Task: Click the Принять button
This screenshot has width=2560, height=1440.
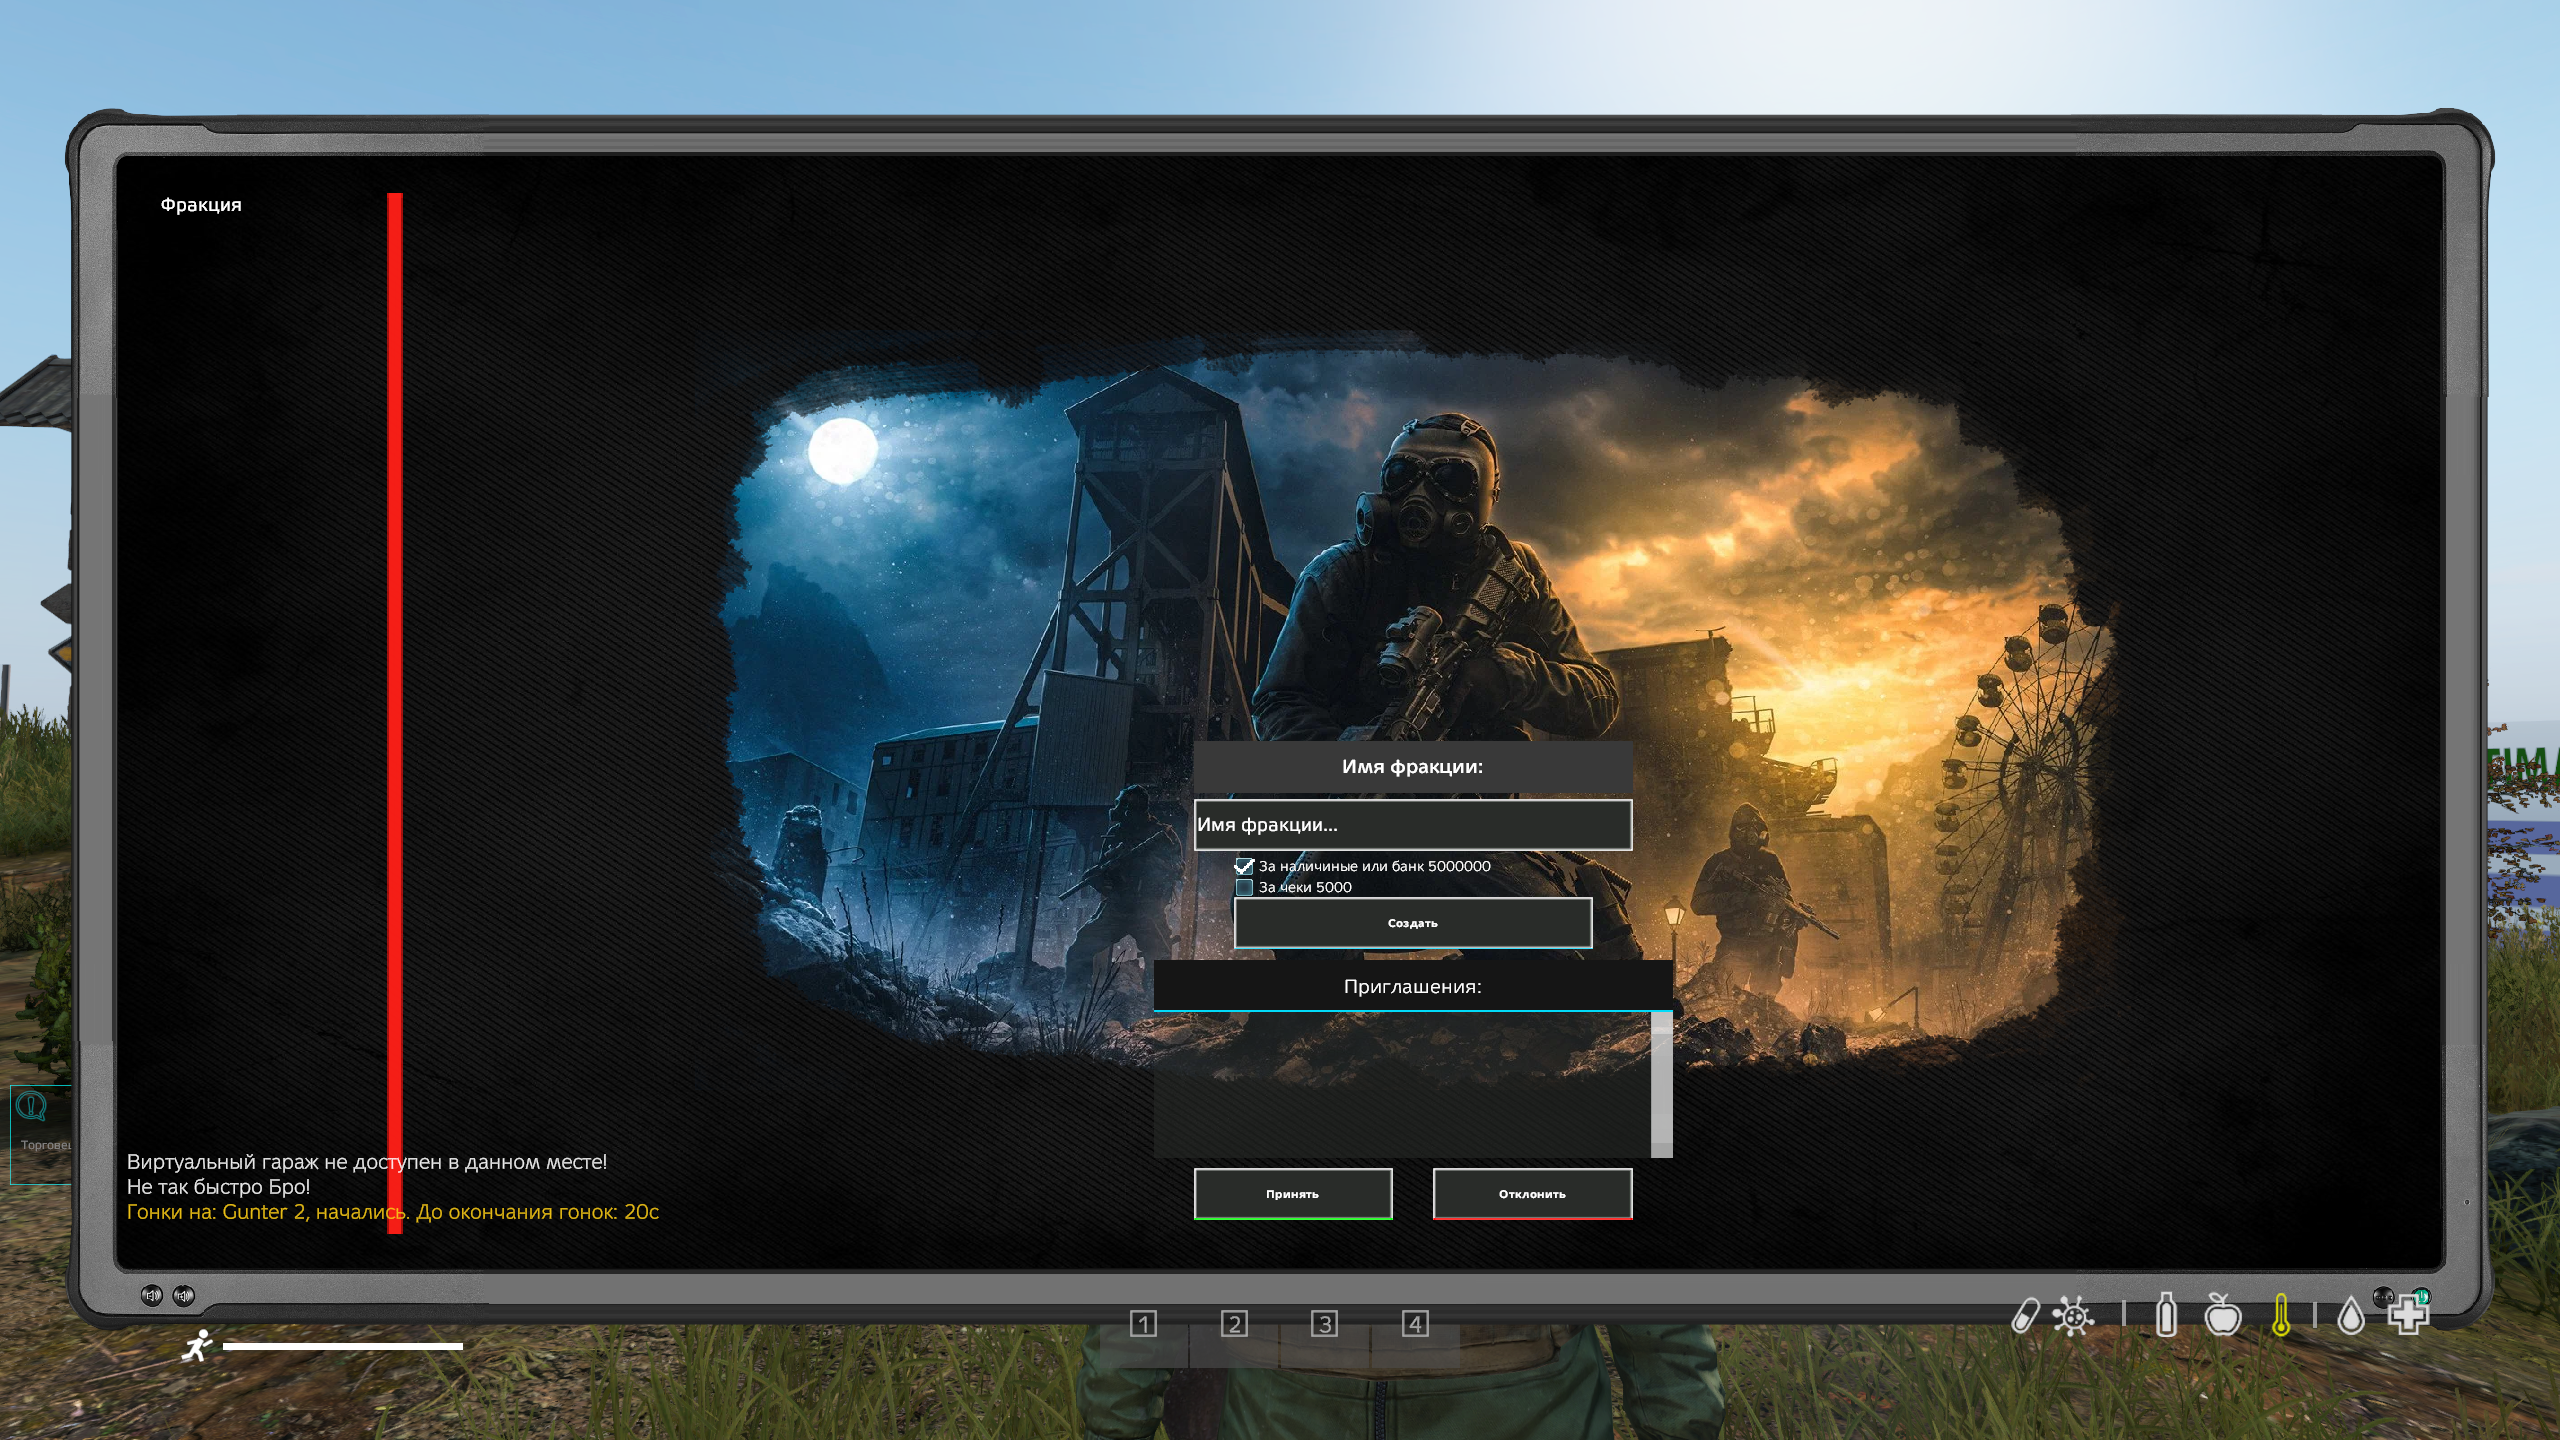Action: pos(1292,1194)
